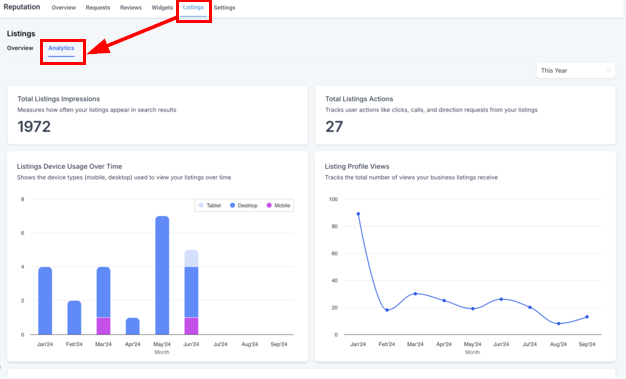
Task: Click the Apr'24 point on profile views line
Action: 444,300
